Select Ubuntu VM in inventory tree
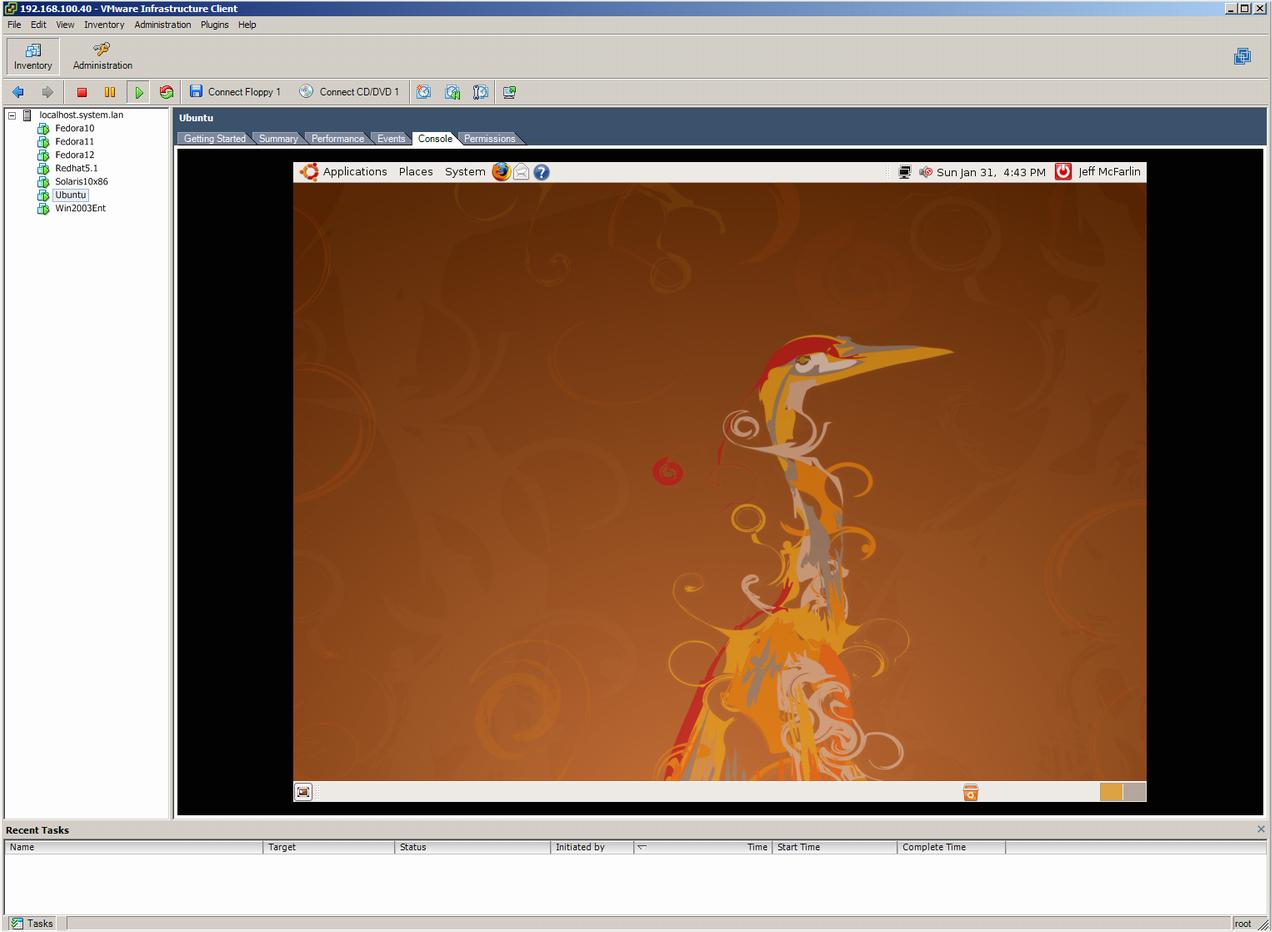The height and width of the screenshot is (932, 1272). pos(71,195)
